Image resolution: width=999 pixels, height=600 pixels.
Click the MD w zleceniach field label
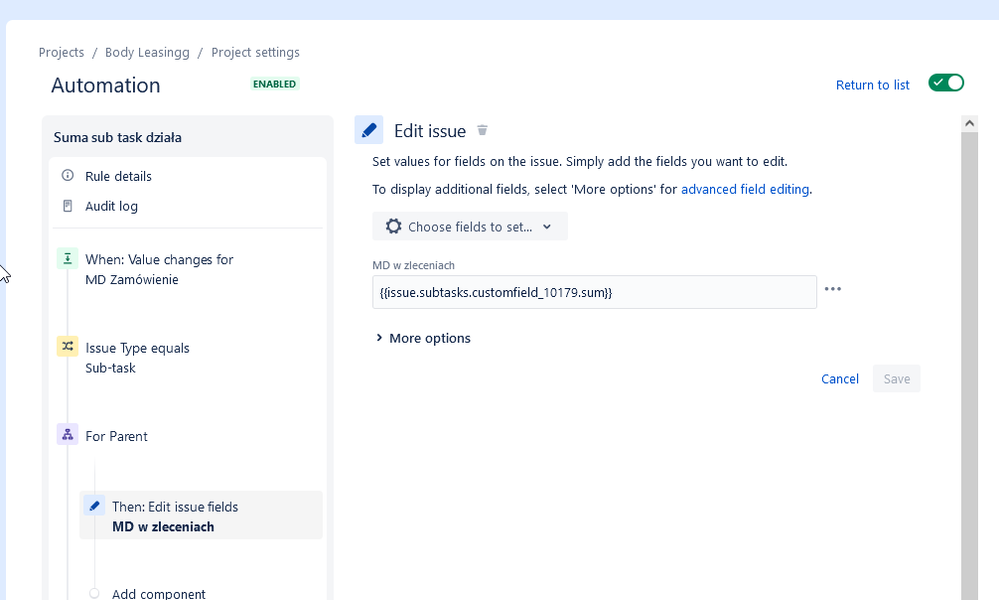(x=413, y=265)
